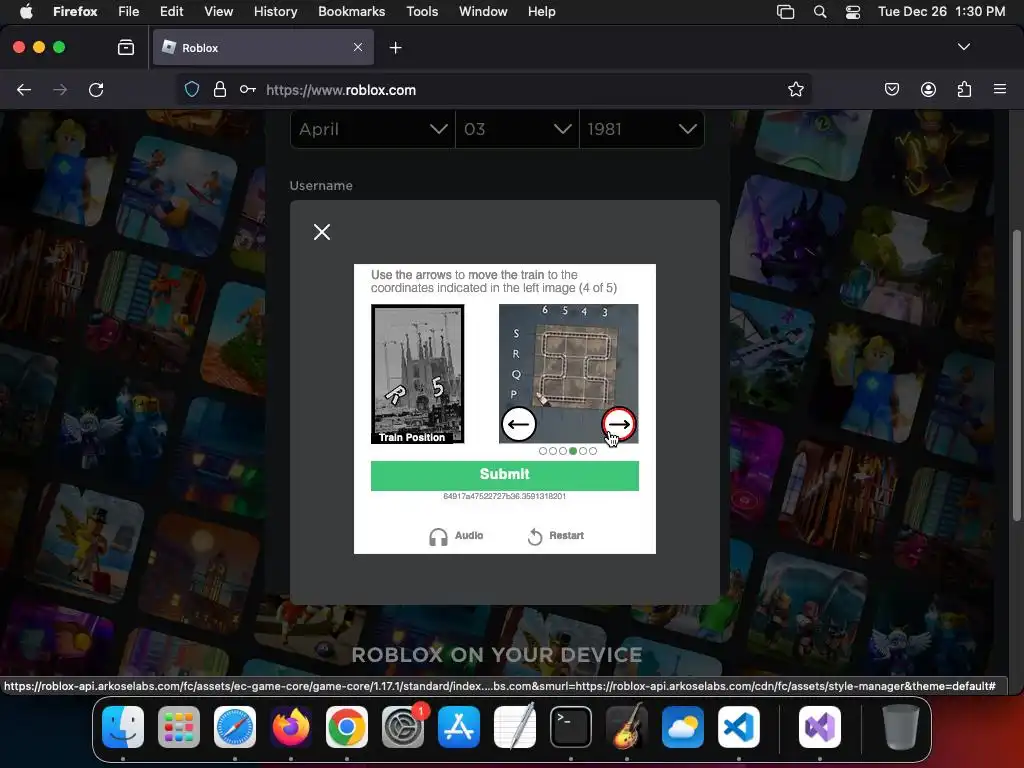
Task: Open the Window menu
Action: tap(483, 11)
